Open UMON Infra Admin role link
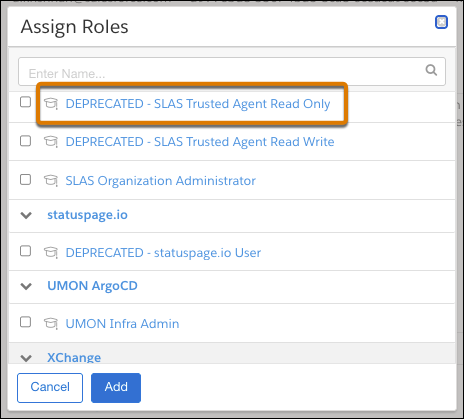The width and height of the screenshot is (464, 419). (x=122, y=324)
